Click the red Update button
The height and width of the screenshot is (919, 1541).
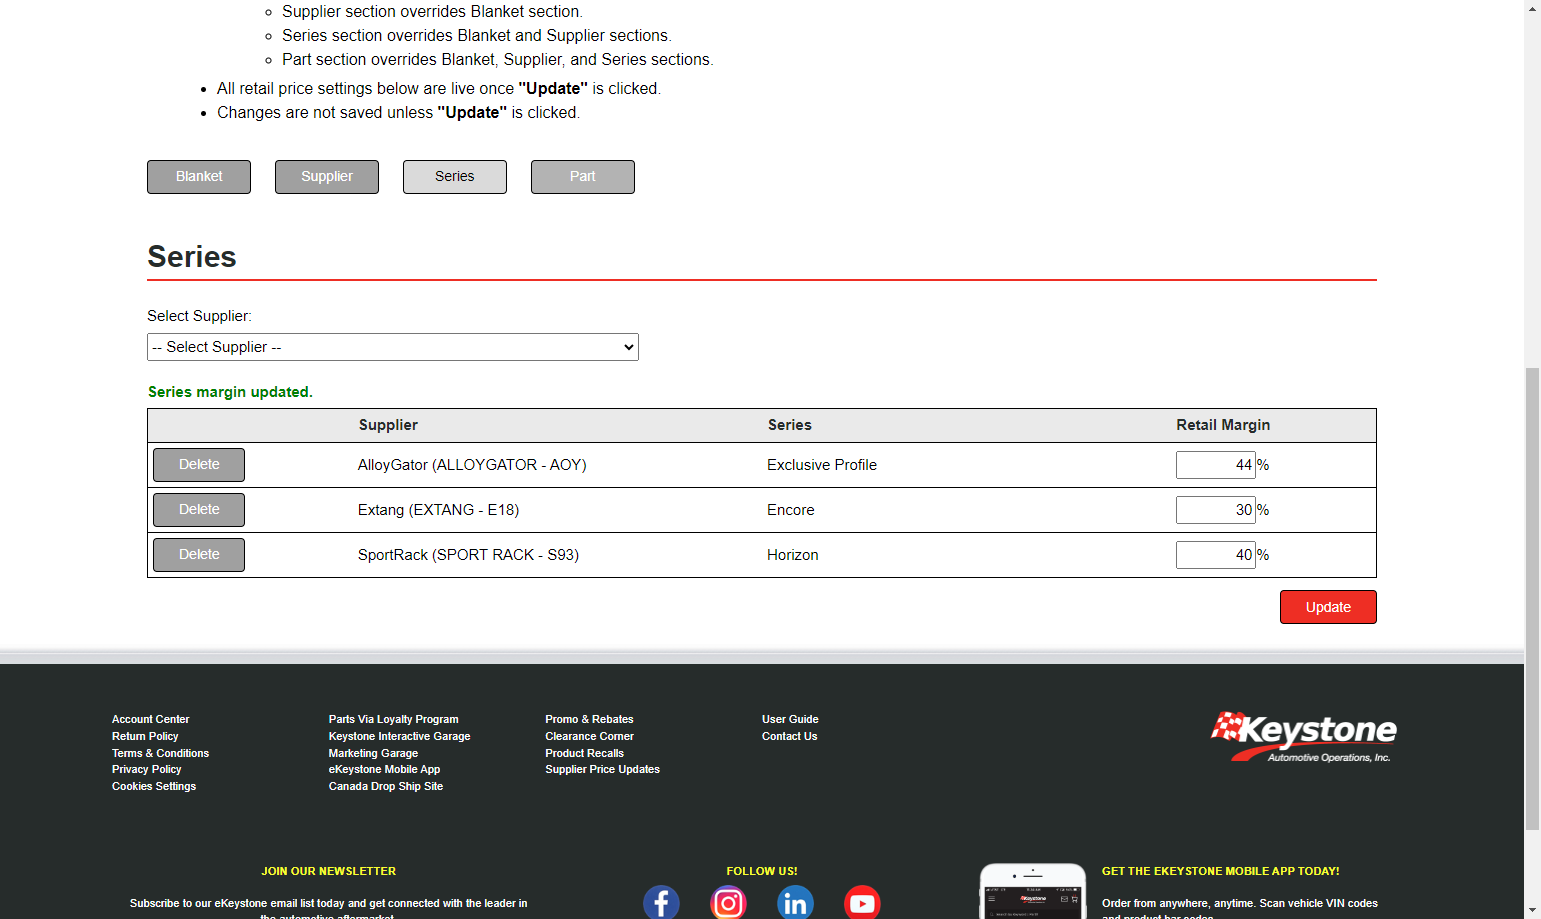[1328, 607]
